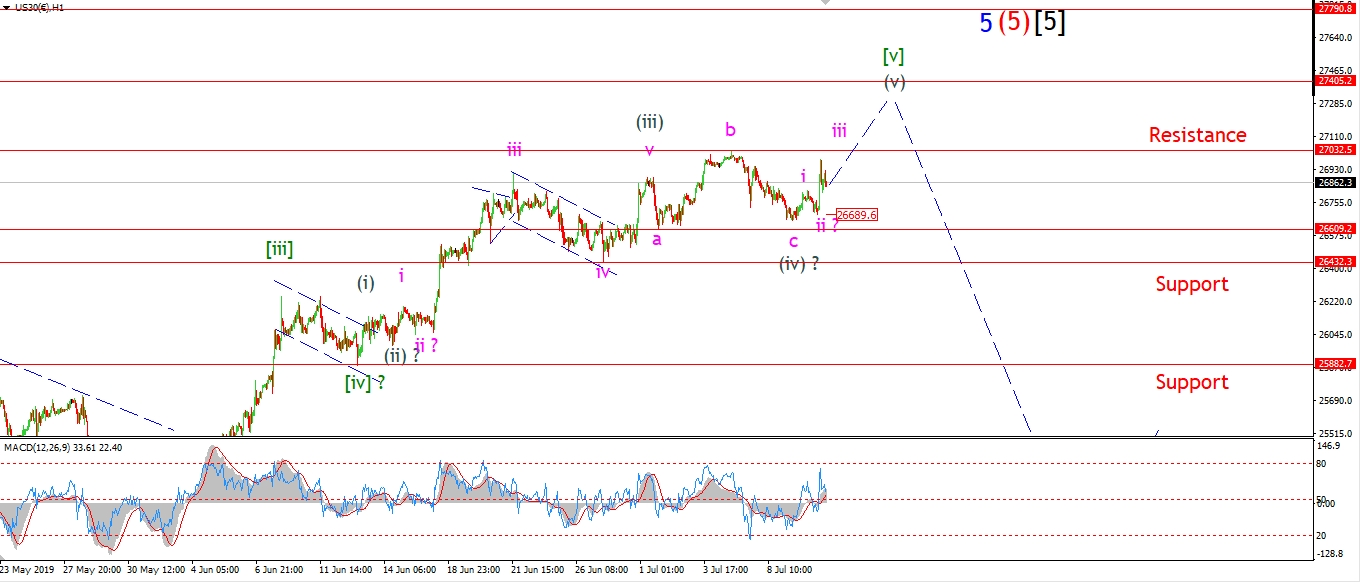Click the chart dropdown arrow beside US30 title
The height and width of the screenshot is (583, 1361).
tap(6, 6)
